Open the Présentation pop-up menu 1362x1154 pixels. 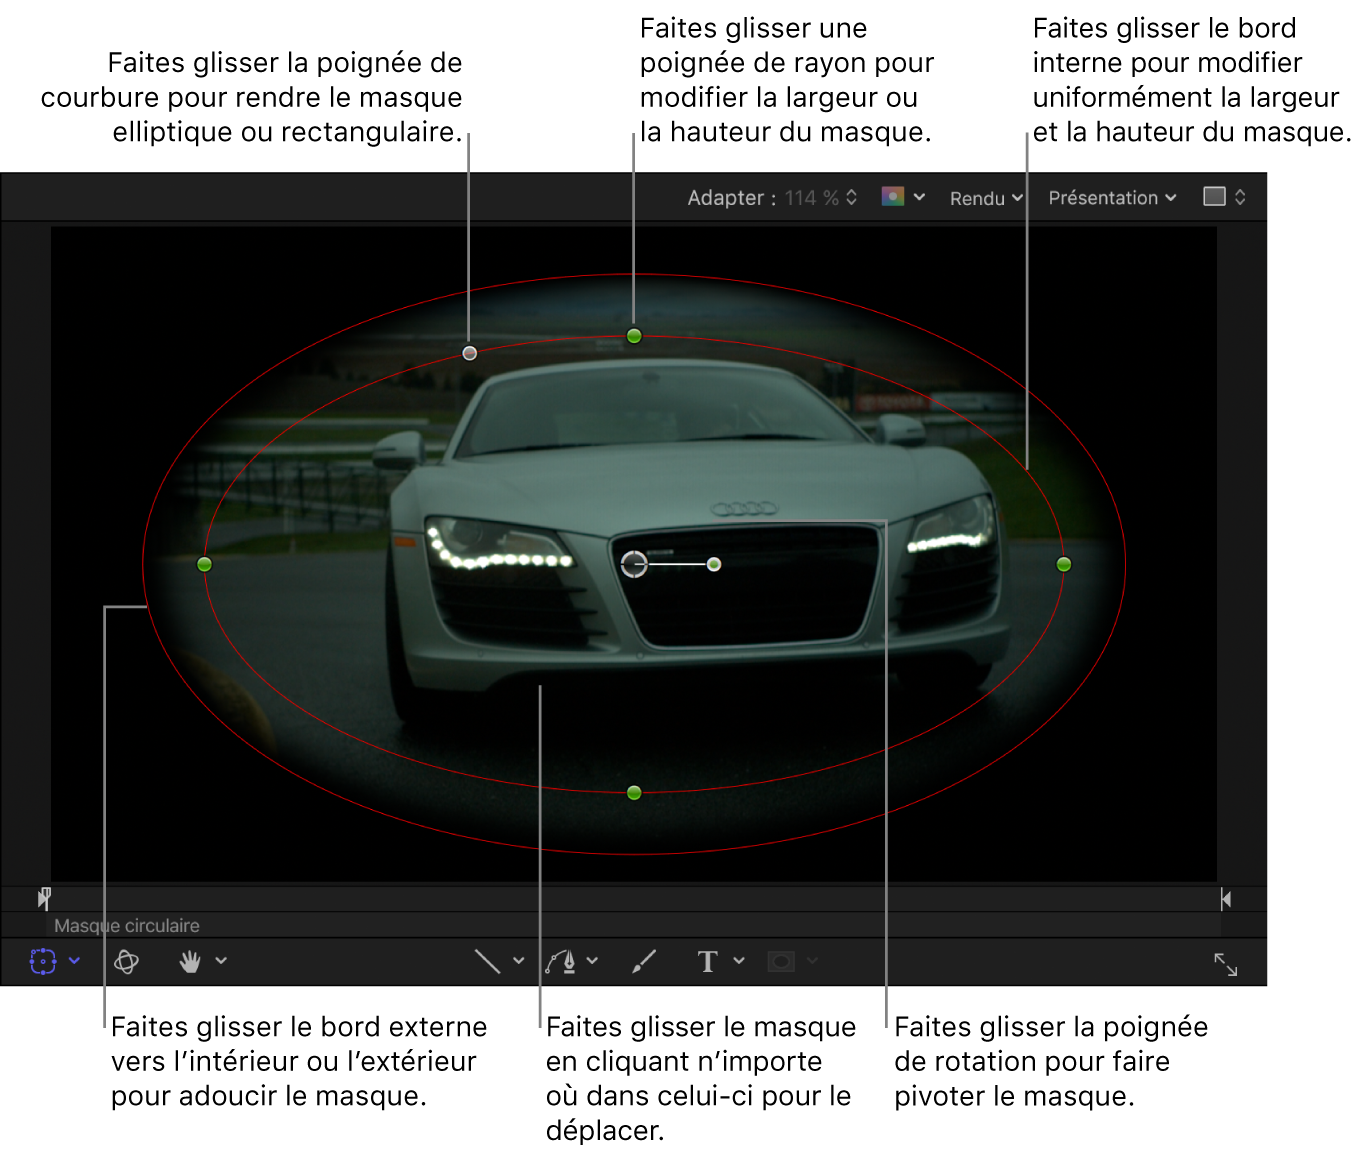(1111, 198)
